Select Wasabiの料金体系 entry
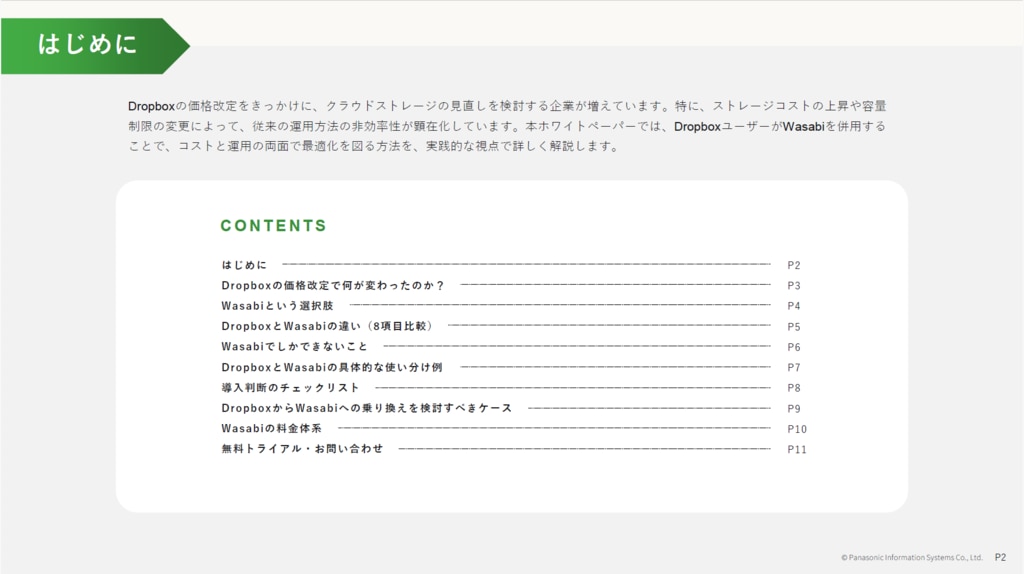 coord(272,429)
